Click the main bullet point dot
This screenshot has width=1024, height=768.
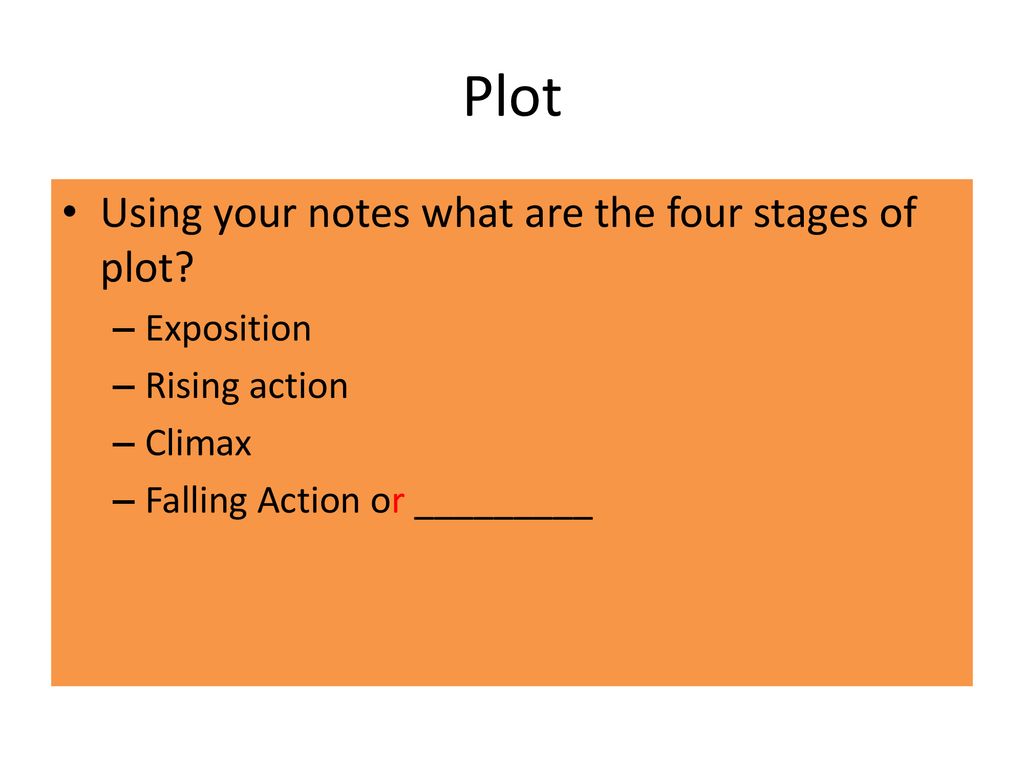[70, 212]
